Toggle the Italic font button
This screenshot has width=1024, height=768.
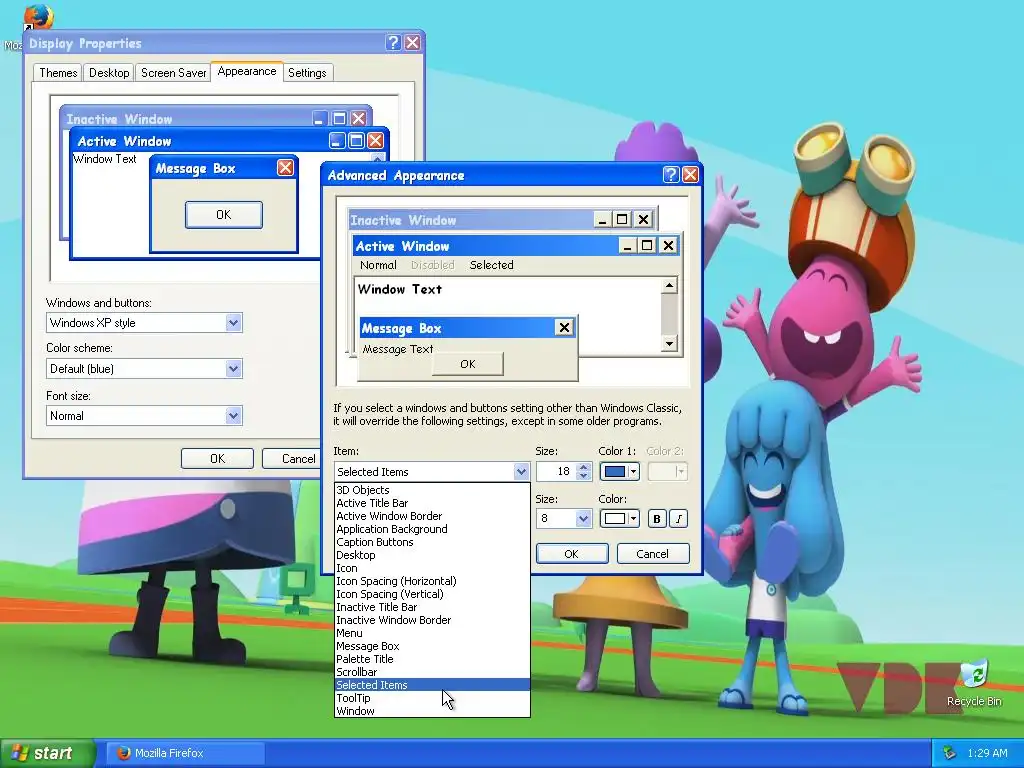679,519
